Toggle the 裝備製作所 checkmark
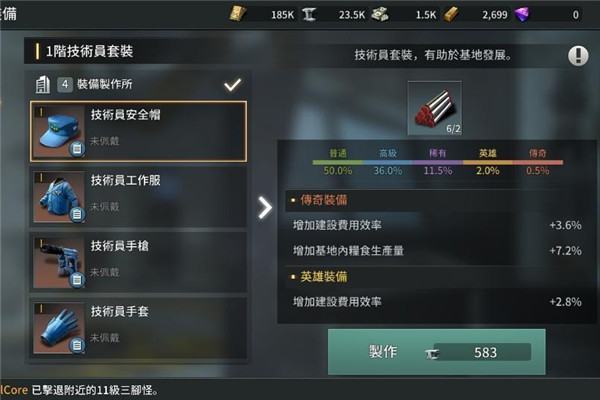Screen dimensions: 600x400 (233, 84)
